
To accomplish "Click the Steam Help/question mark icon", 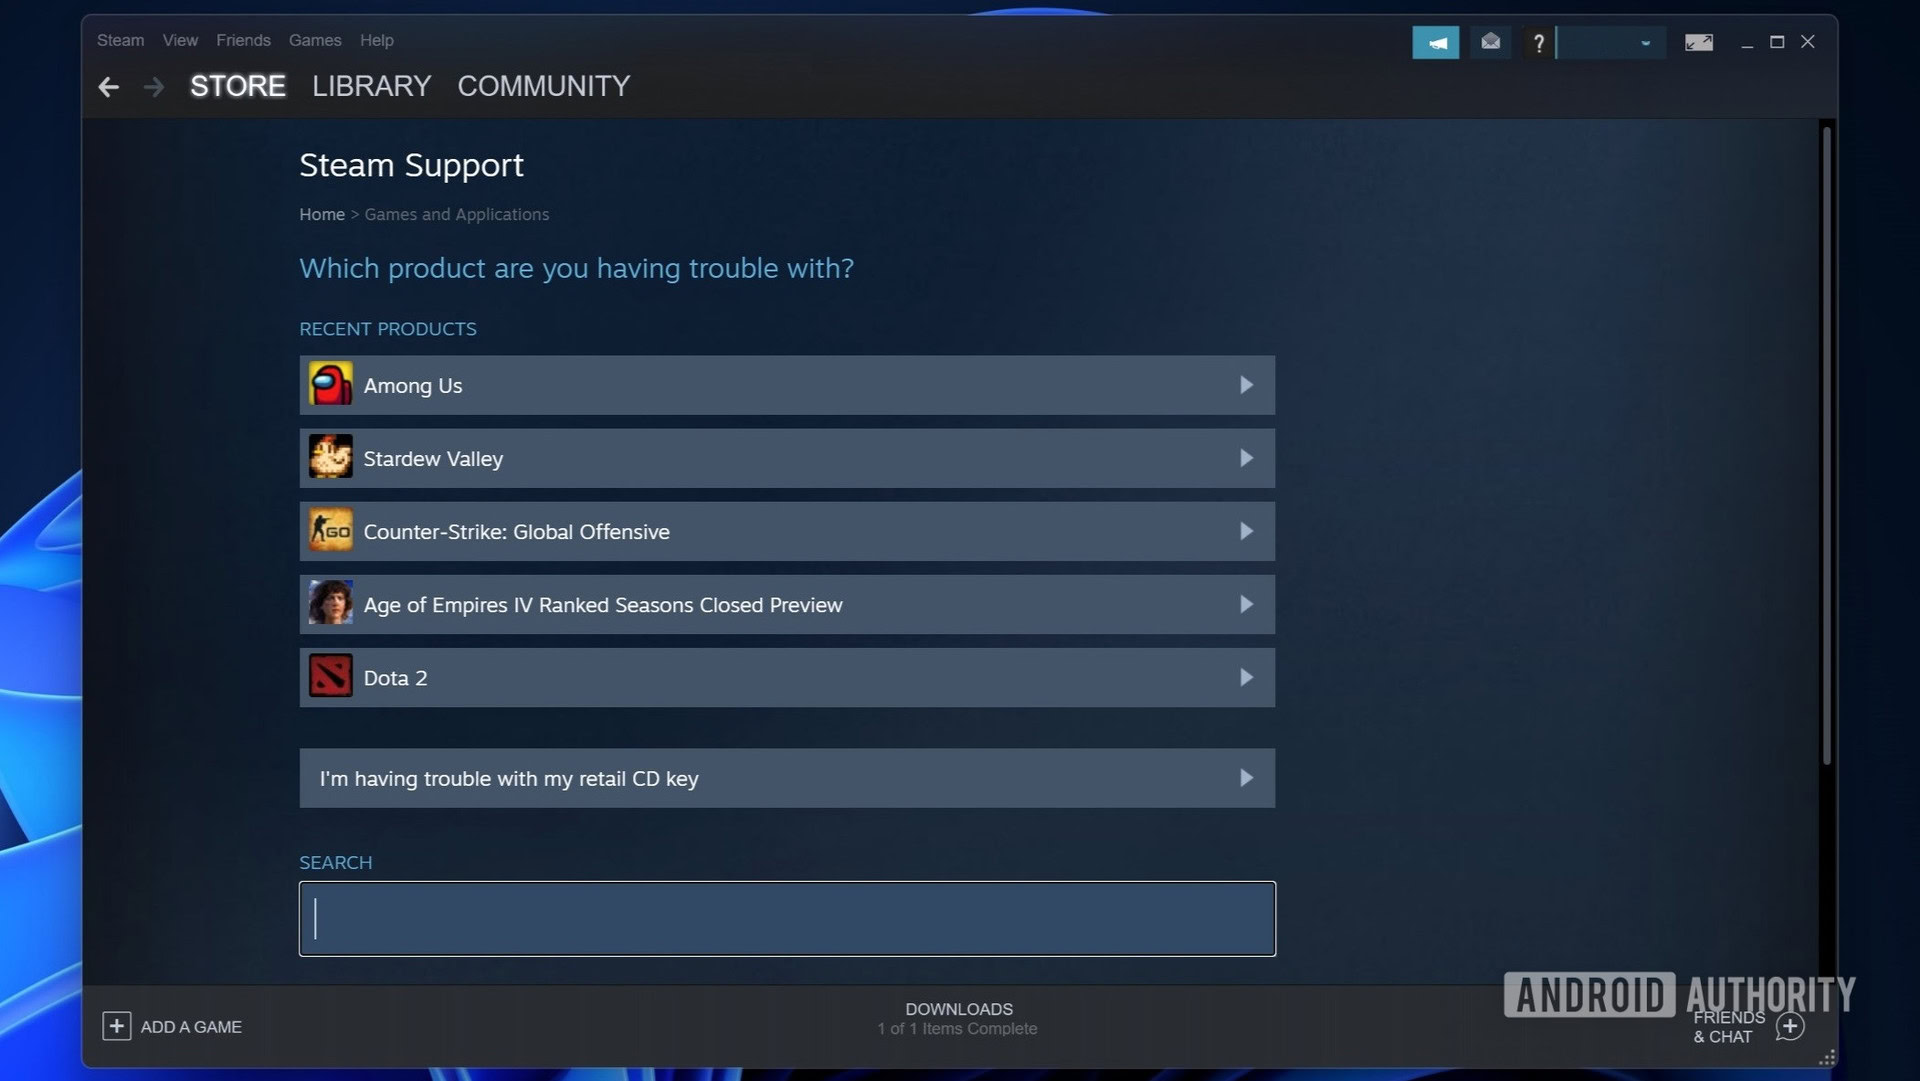I will pos(1538,41).
